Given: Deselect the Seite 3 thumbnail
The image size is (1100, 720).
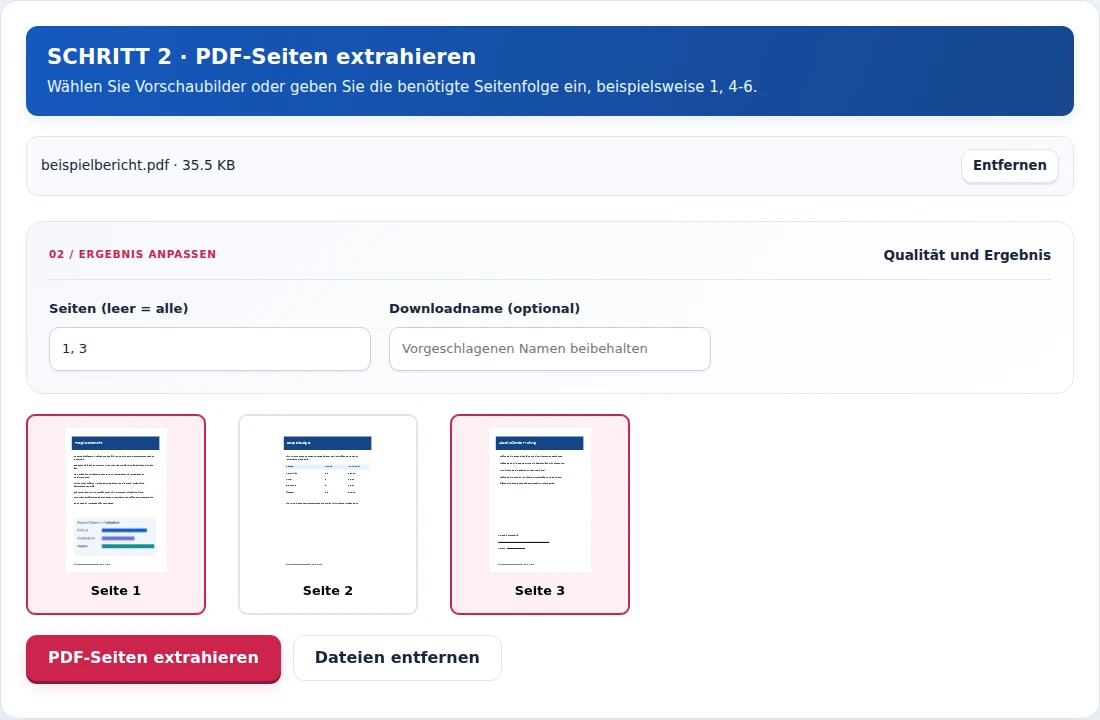Looking at the screenshot, I should click(539, 514).
